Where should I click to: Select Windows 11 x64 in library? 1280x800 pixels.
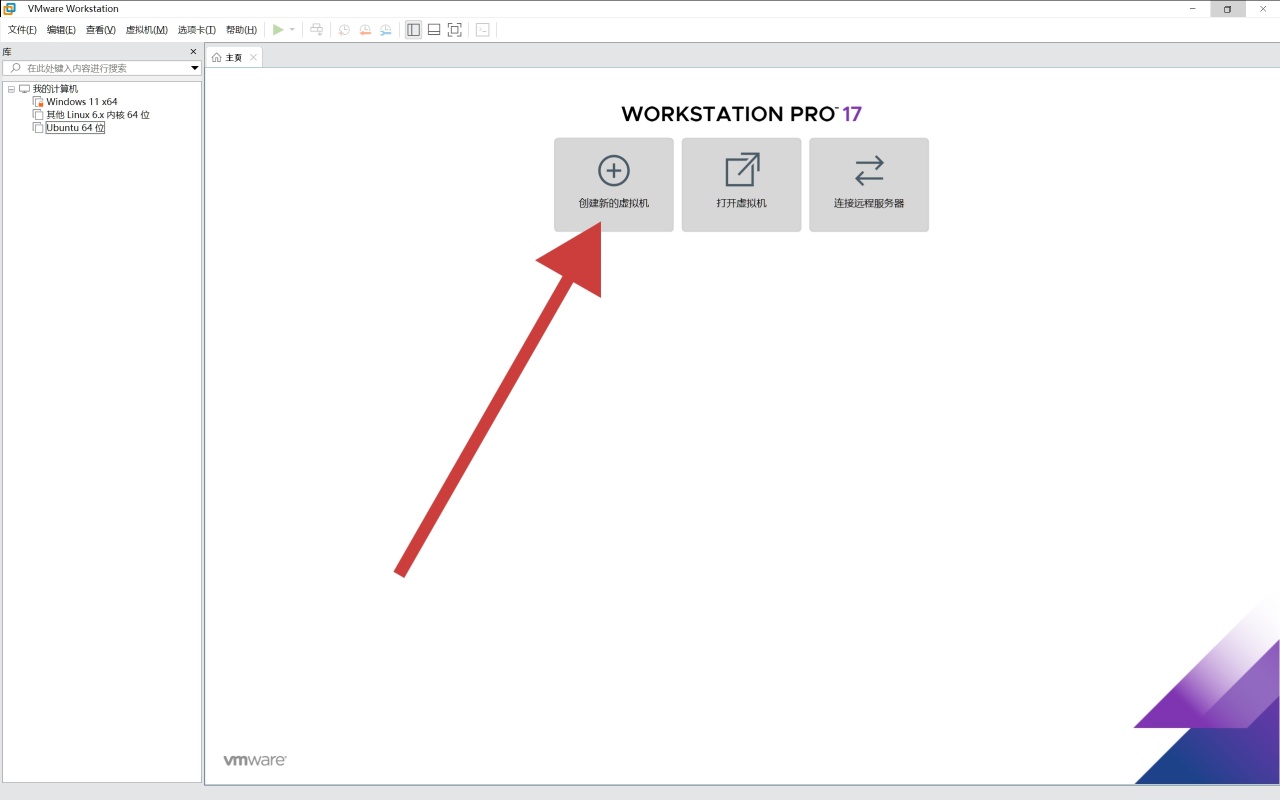click(x=81, y=102)
